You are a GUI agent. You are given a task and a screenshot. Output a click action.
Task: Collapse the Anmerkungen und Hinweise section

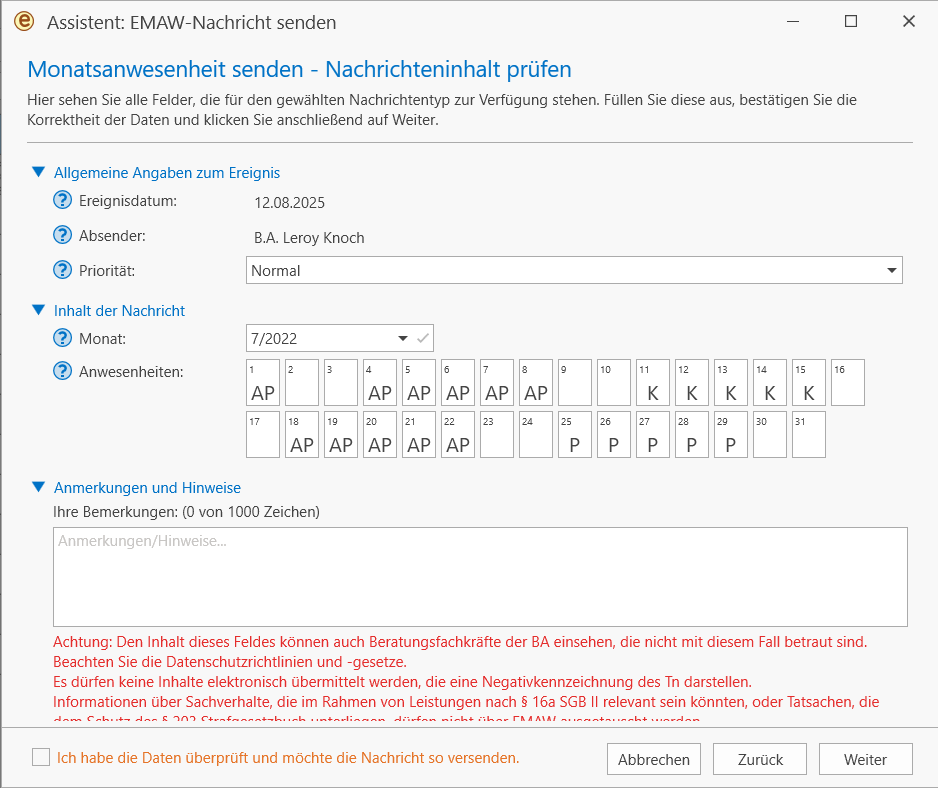[x=38, y=487]
